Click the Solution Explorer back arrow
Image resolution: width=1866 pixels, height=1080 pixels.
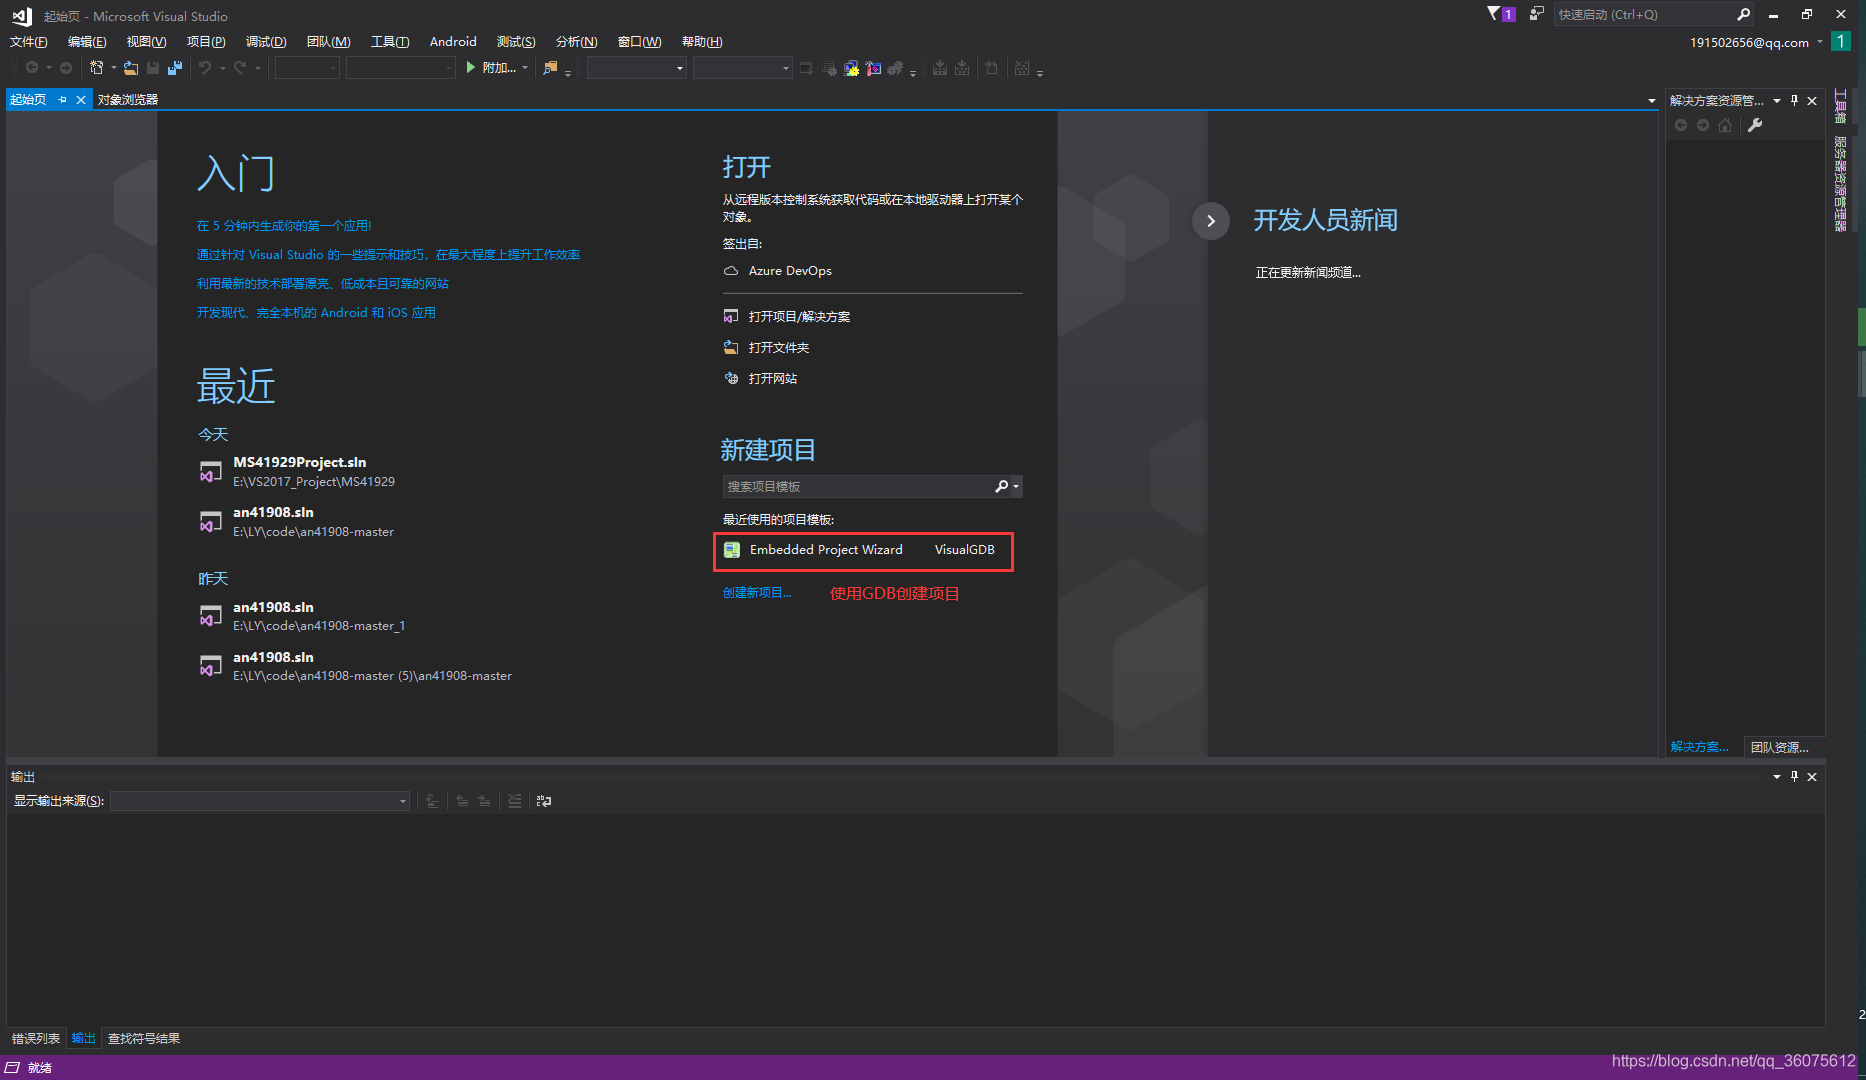point(1681,125)
